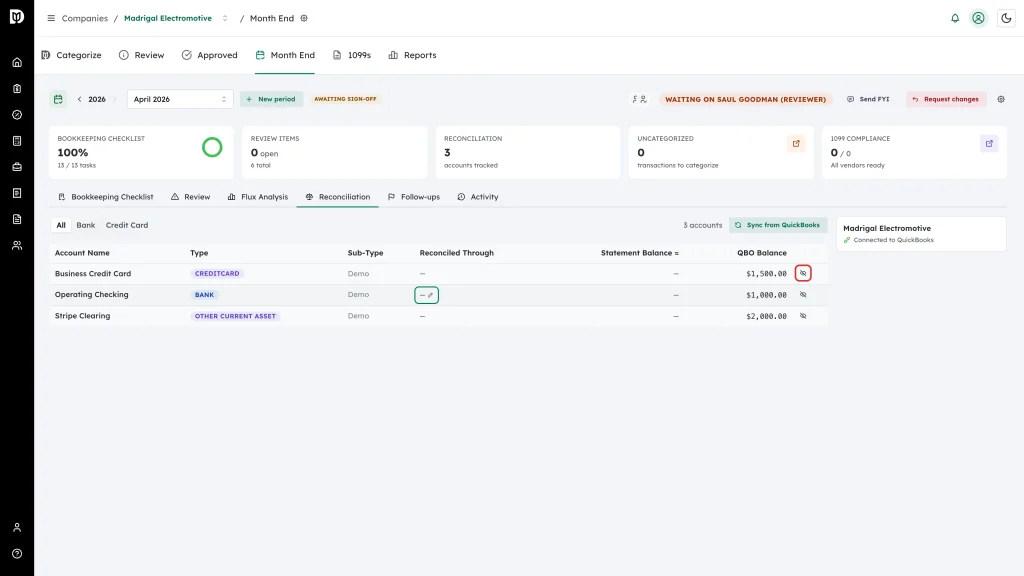The height and width of the screenshot is (576, 1024).
Task: Click the green calendar icon by year
Action: (x=58, y=99)
